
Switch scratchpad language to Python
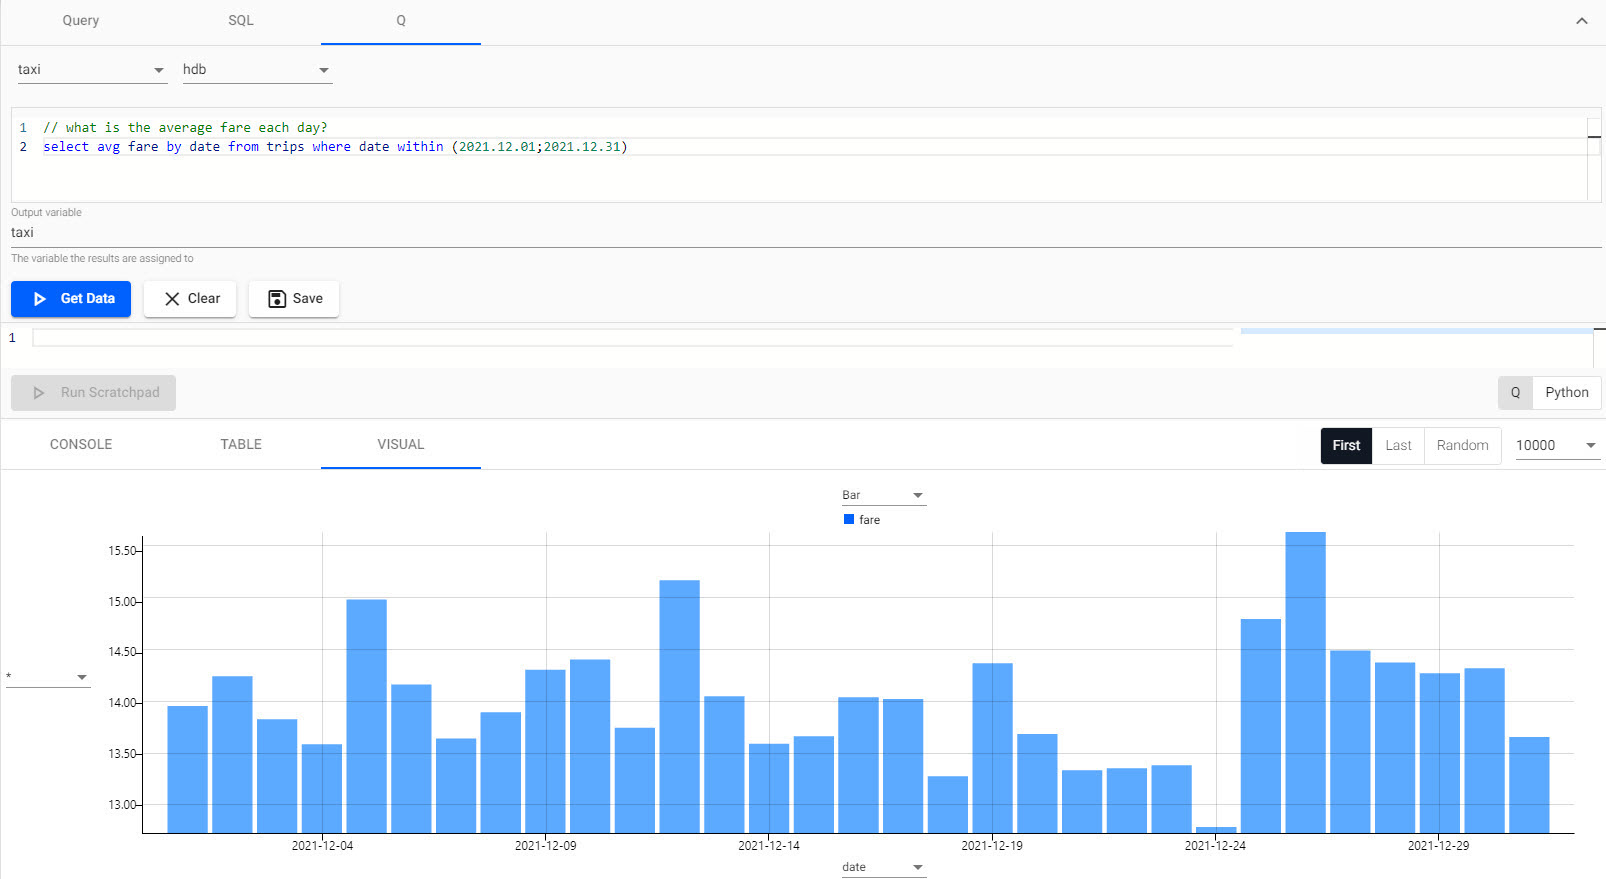[x=1566, y=393]
